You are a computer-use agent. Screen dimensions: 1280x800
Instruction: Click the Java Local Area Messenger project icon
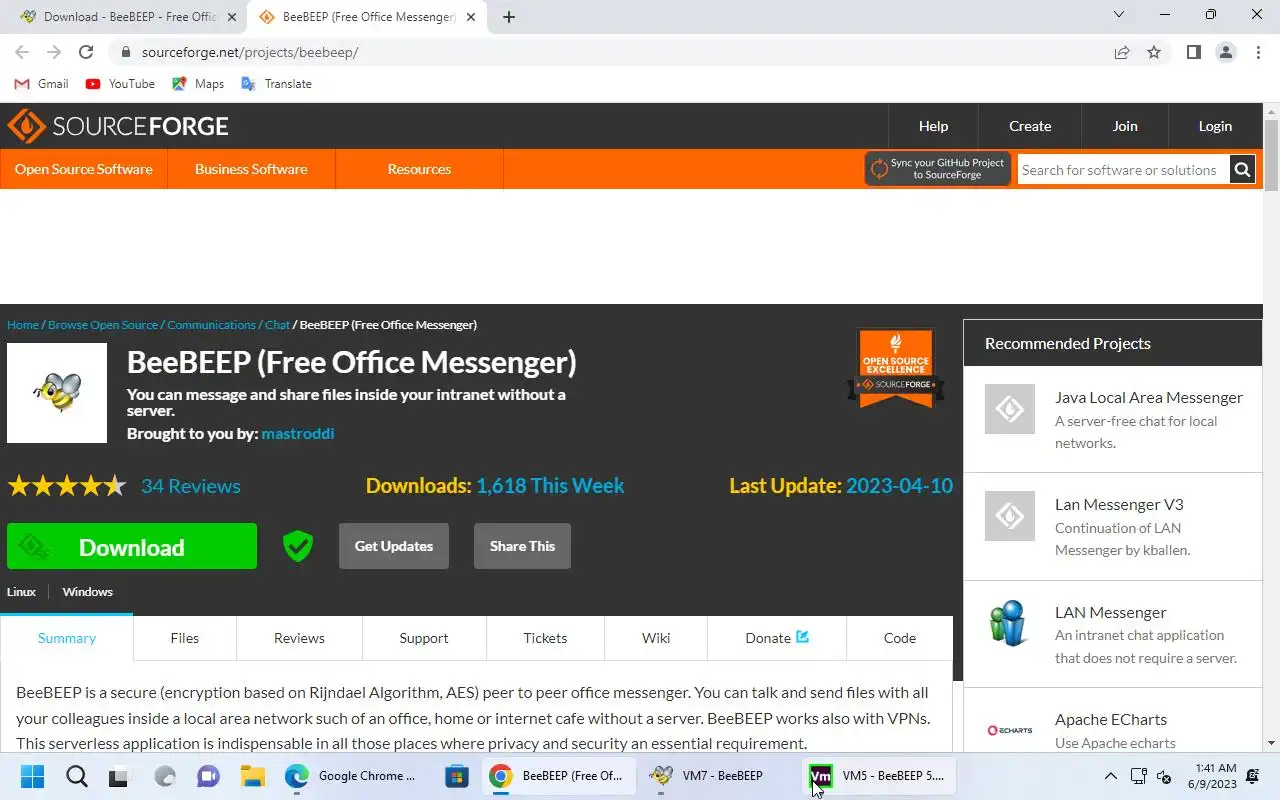(1010, 409)
